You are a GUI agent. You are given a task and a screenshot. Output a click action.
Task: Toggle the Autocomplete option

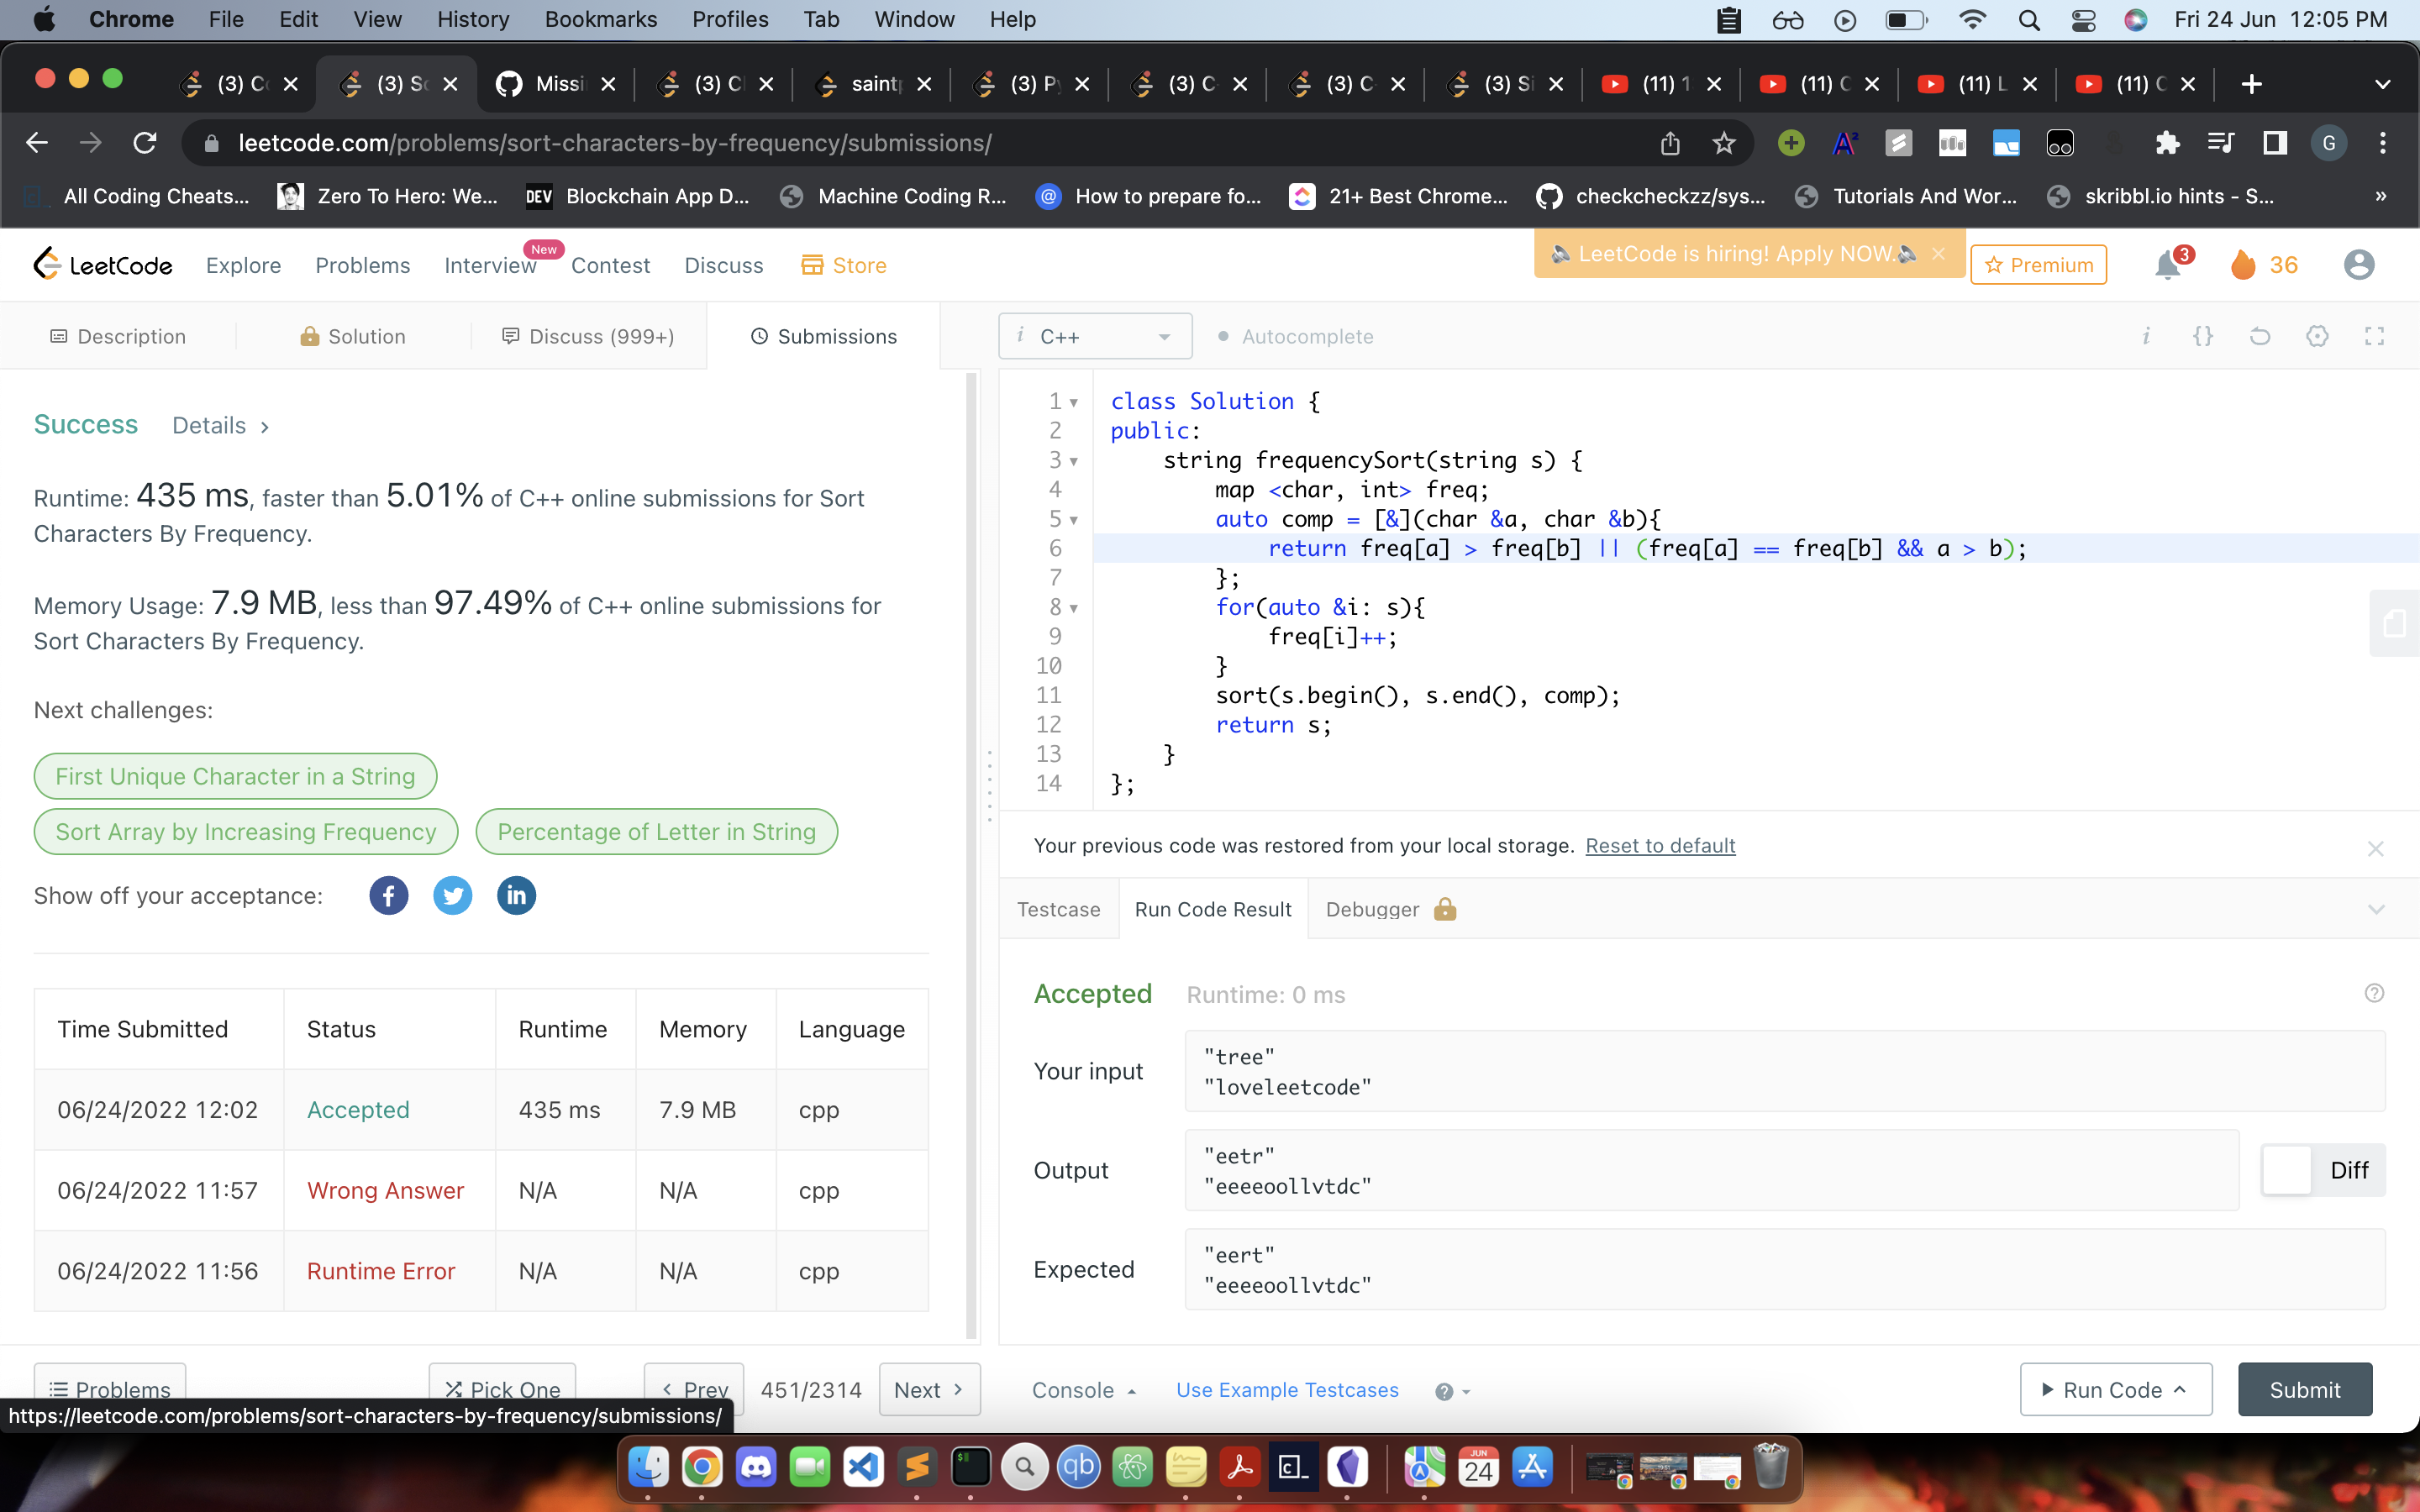pos(1295,337)
